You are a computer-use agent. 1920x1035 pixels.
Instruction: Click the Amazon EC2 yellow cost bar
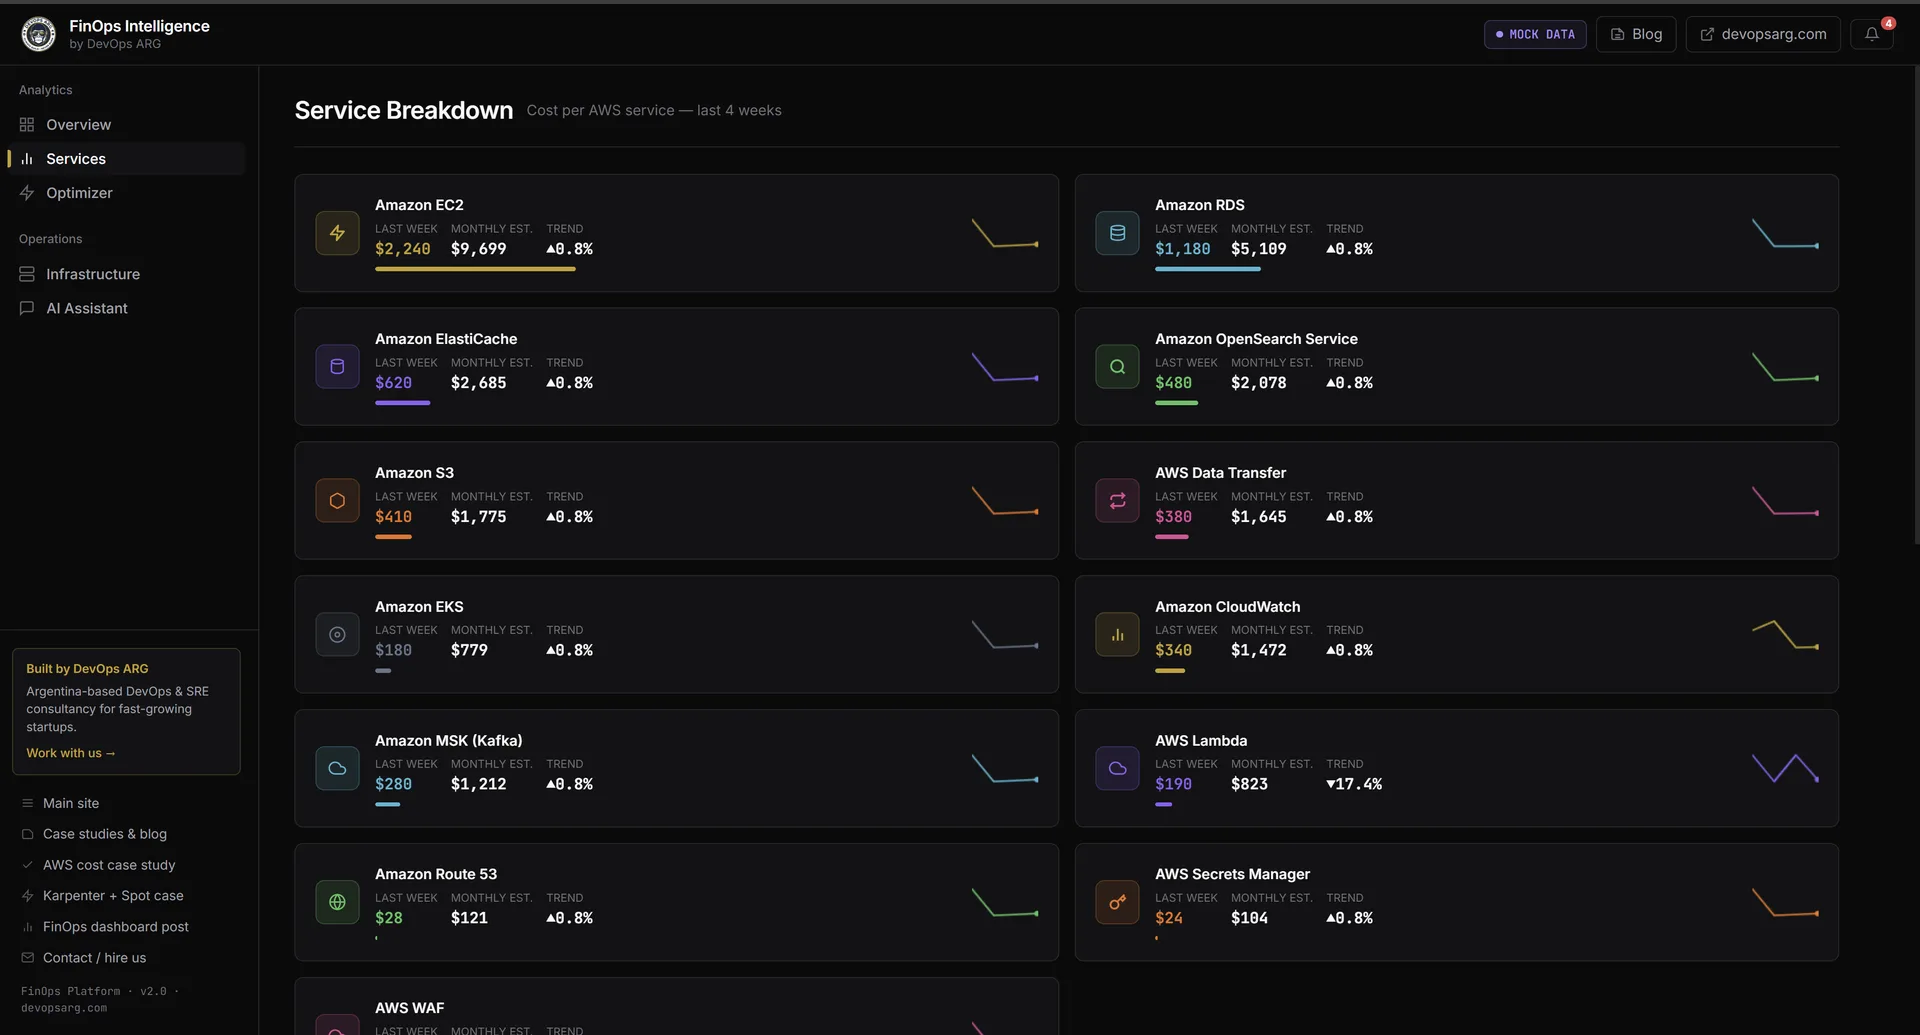click(475, 269)
